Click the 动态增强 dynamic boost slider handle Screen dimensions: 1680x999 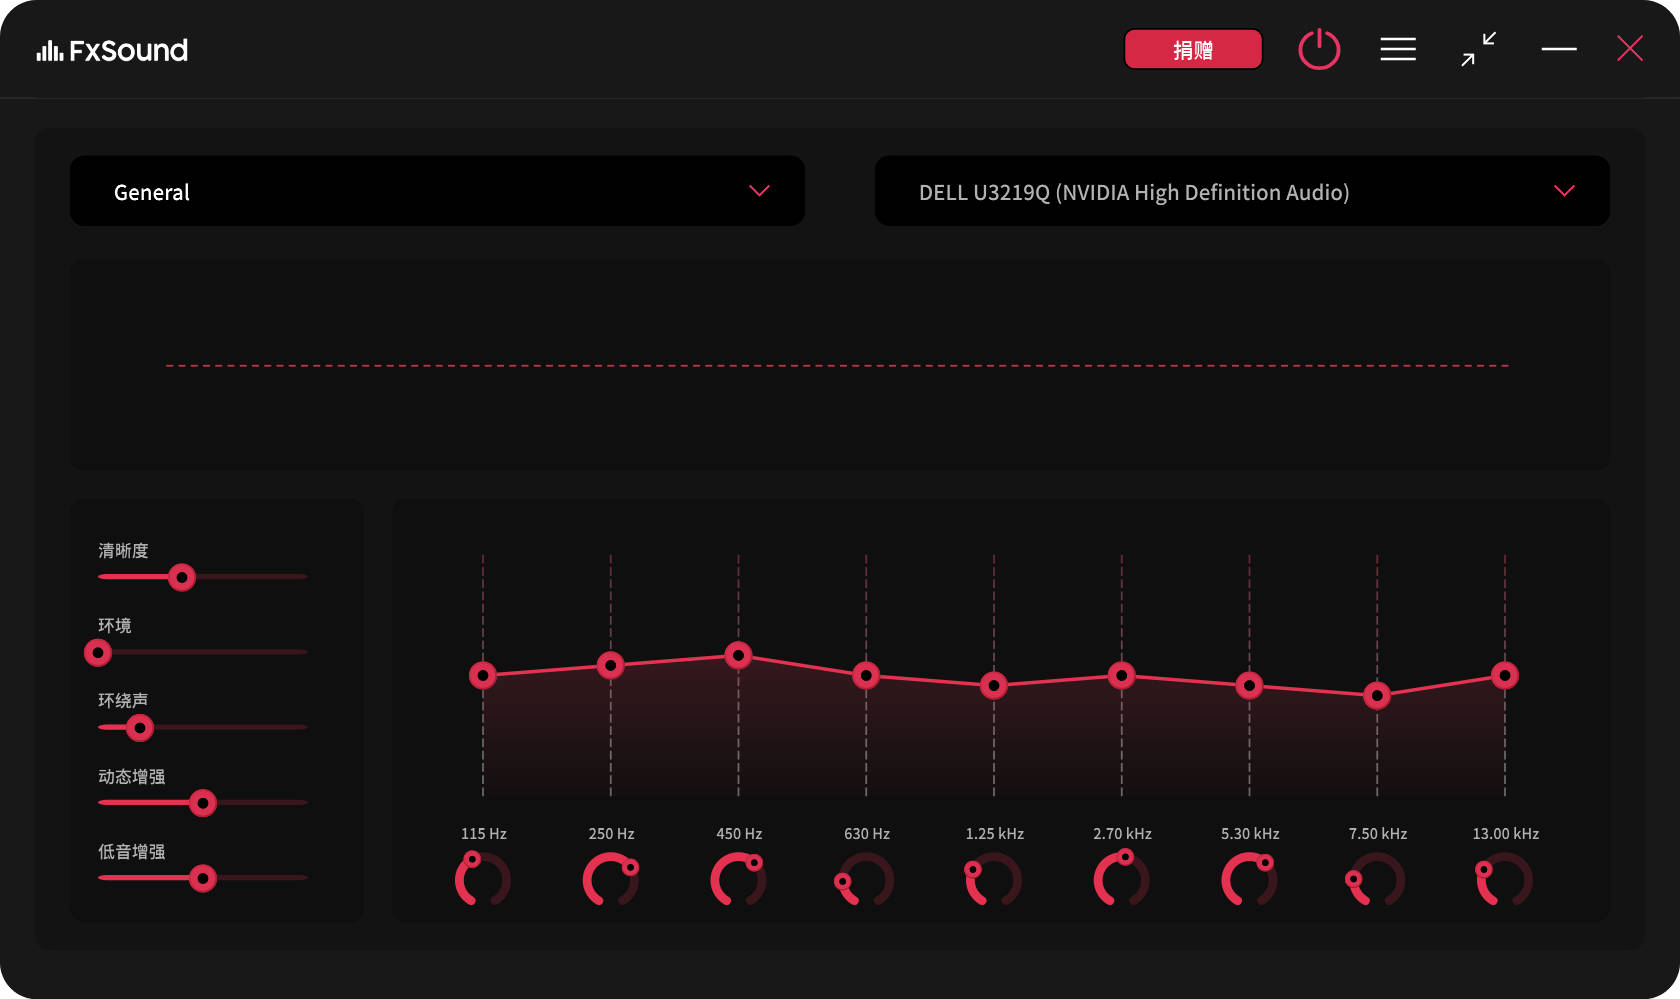click(x=203, y=803)
